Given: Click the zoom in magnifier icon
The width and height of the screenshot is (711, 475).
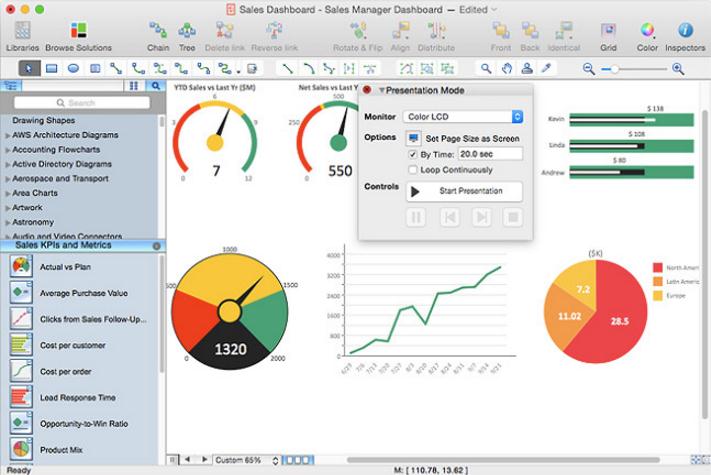Looking at the screenshot, I should click(x=678, y=69).
